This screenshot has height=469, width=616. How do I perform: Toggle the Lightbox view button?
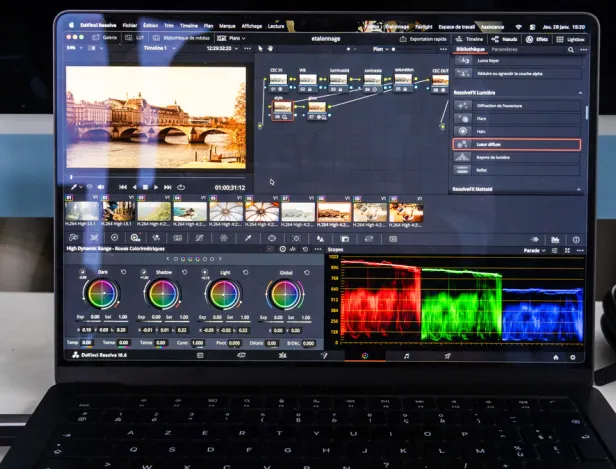pos(571,39)
